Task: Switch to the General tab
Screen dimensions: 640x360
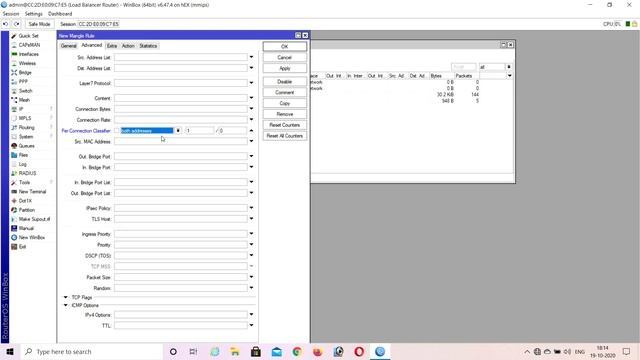Action: coord(69,46)
